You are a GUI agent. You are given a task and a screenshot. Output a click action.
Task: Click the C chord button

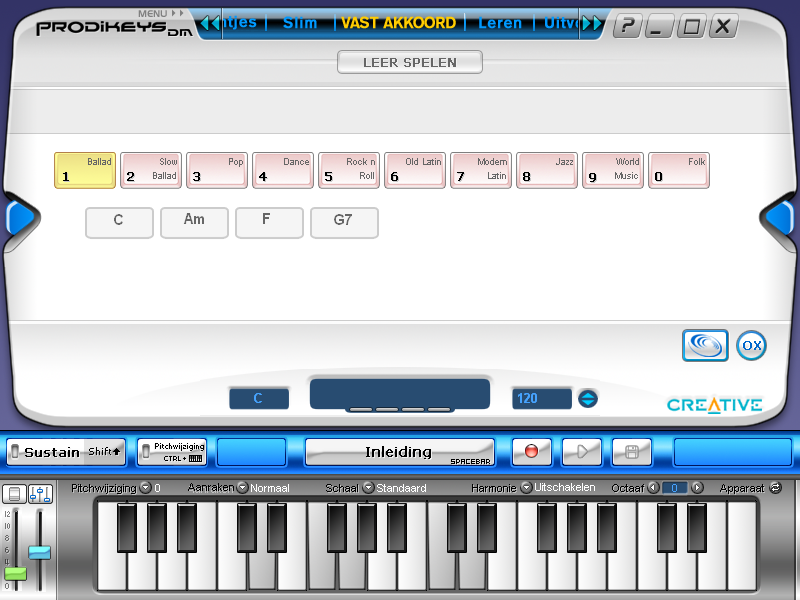coord(119,222)
